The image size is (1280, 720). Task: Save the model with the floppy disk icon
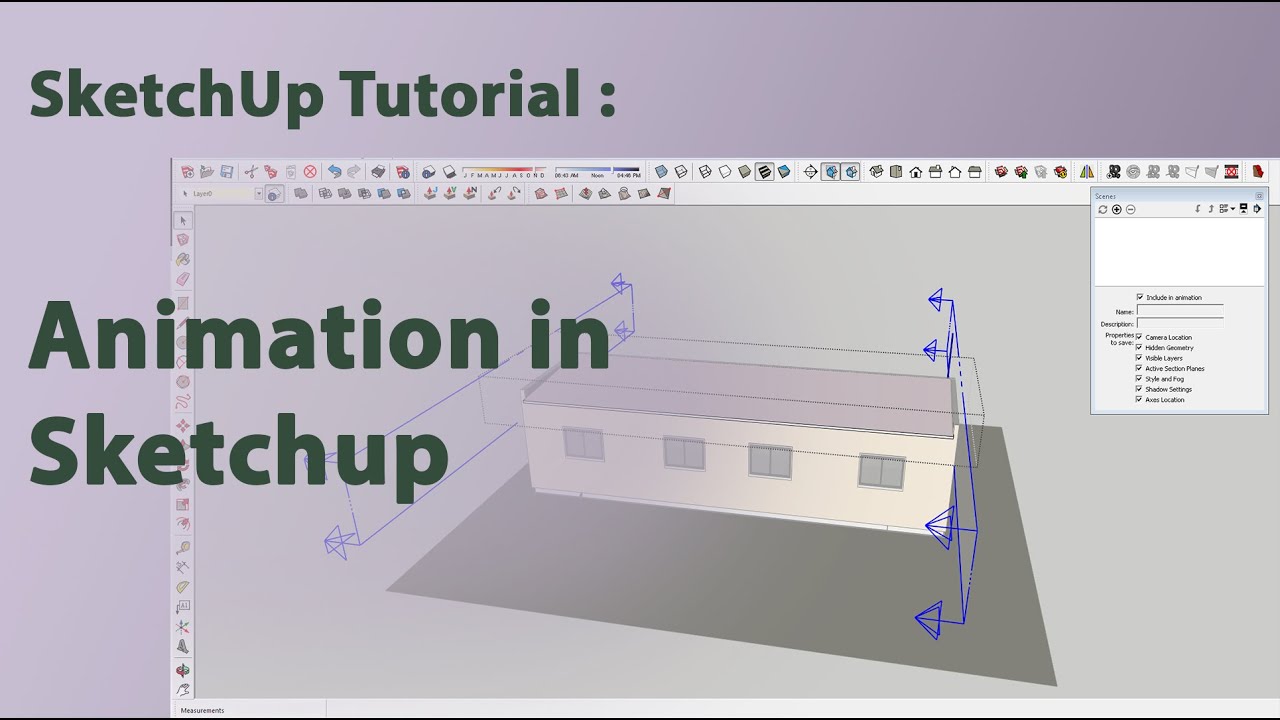click(x=227, y=172)
